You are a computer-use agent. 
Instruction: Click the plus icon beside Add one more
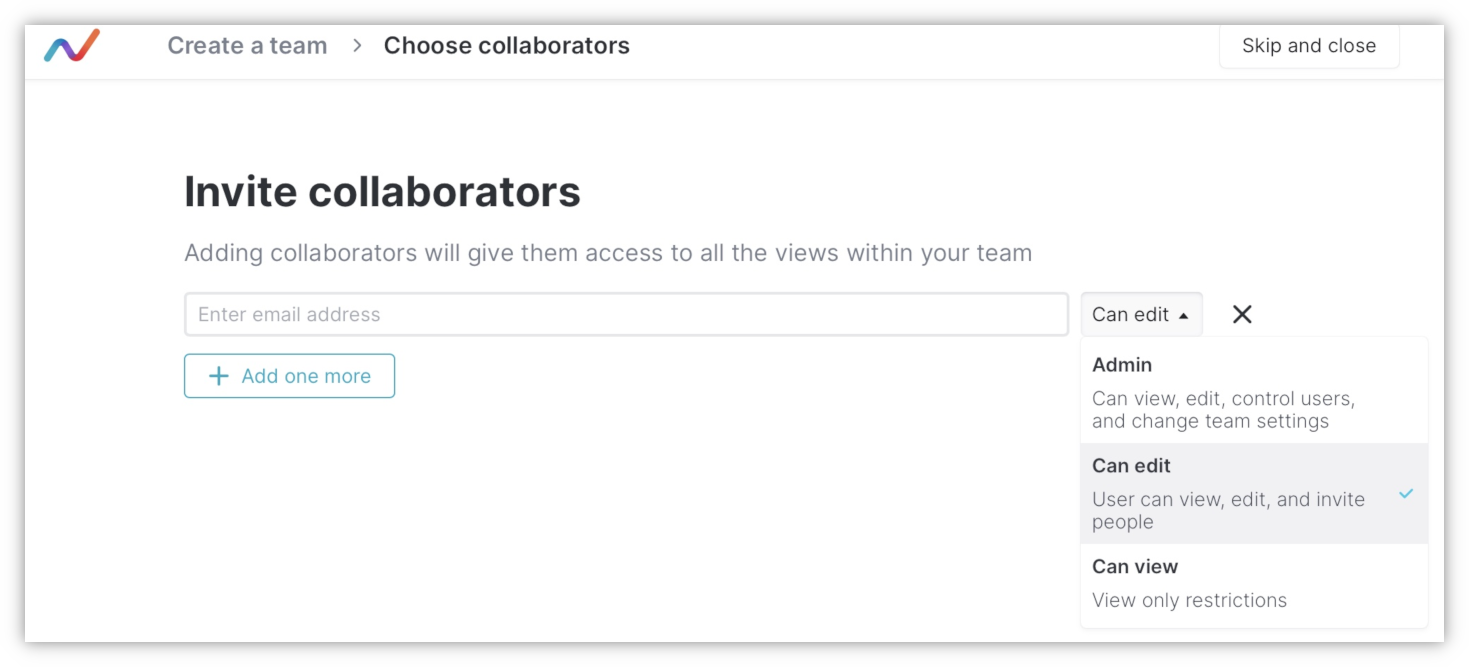[x=218, y=376]
